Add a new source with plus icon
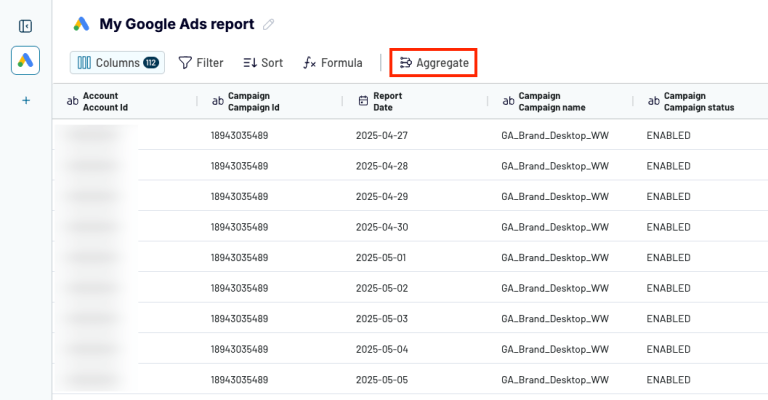 click(x=26, y=100)
